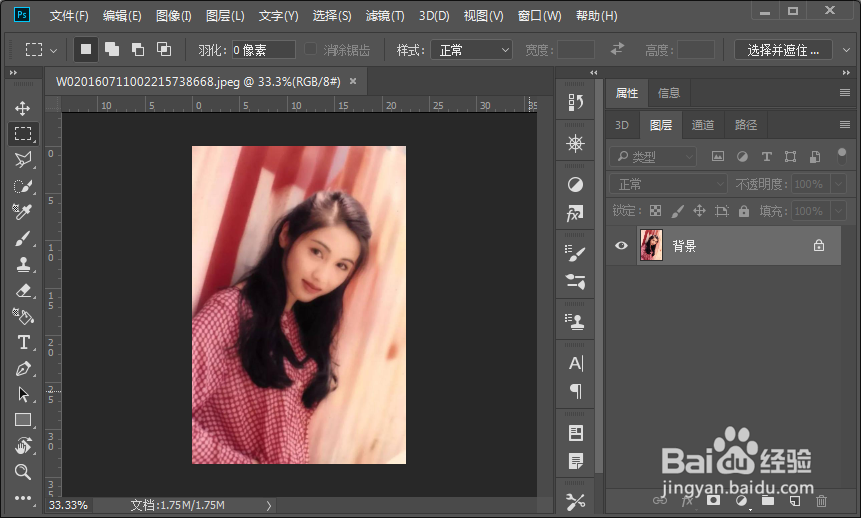Select the Paint Bucket tool
Image resolution: width=861 pixels, height=518 pixels.
tap(23, 316)
